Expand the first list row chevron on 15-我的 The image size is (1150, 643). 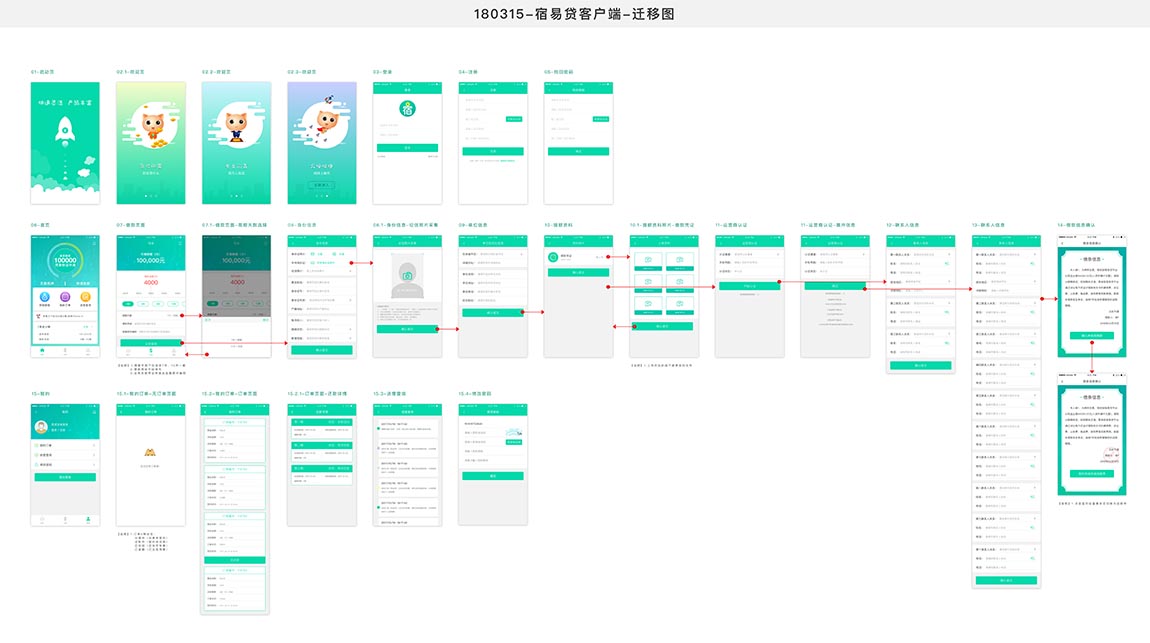pyautogui.click(x=94, y=447)
